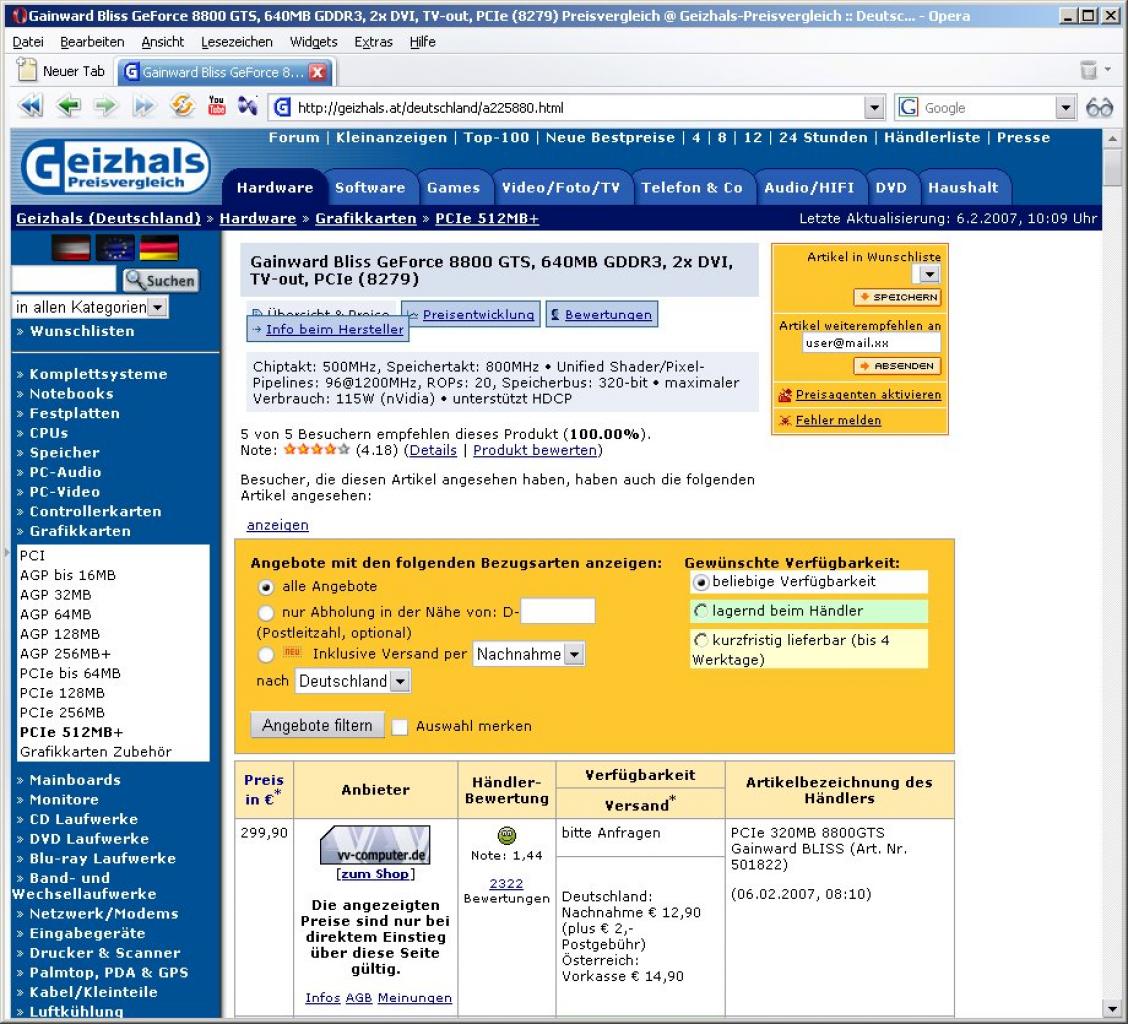1128x1024 pixels.
Task: Click the Suchen button
Action: click(161, 281)
